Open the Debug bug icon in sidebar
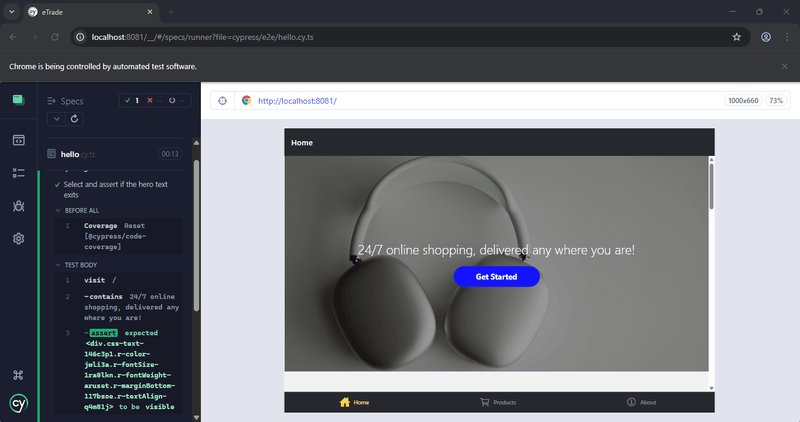Viewport: 800px width, 422px height. click(18, 206)
